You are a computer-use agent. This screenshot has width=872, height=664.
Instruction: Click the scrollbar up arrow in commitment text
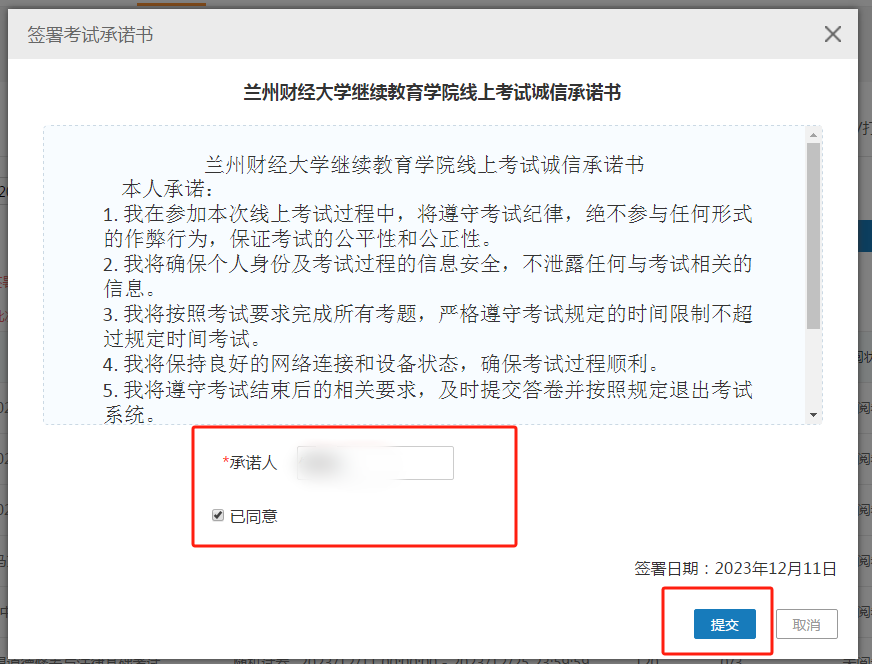click(814, 135)
